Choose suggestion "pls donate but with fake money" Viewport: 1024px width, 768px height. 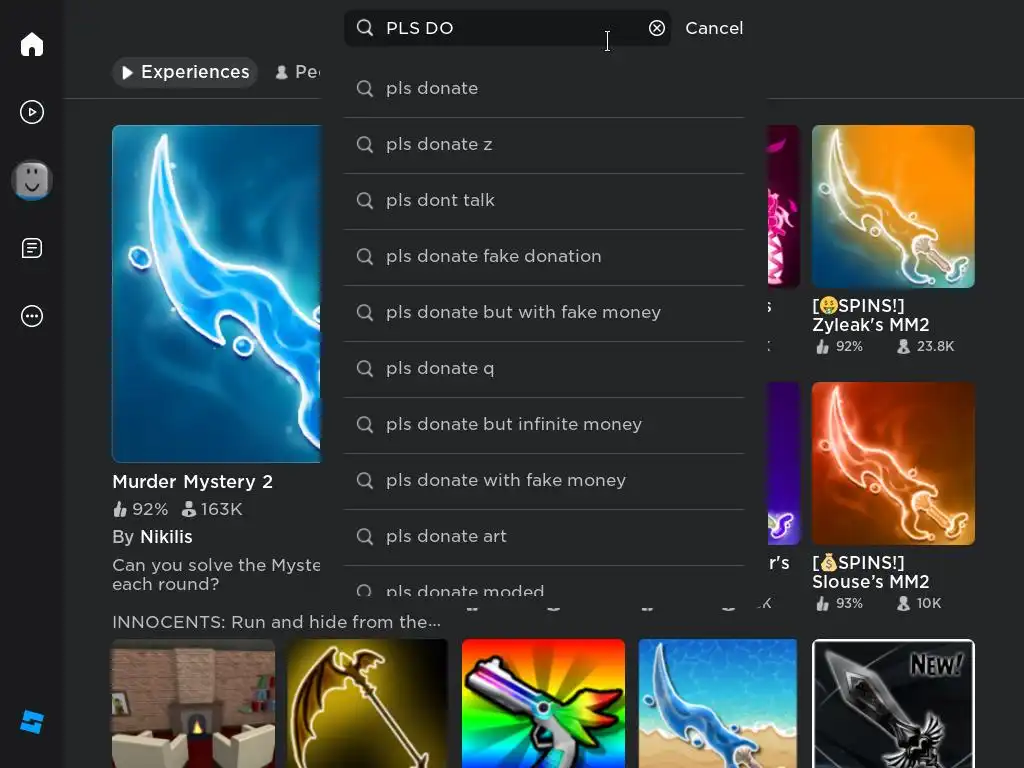544,313
